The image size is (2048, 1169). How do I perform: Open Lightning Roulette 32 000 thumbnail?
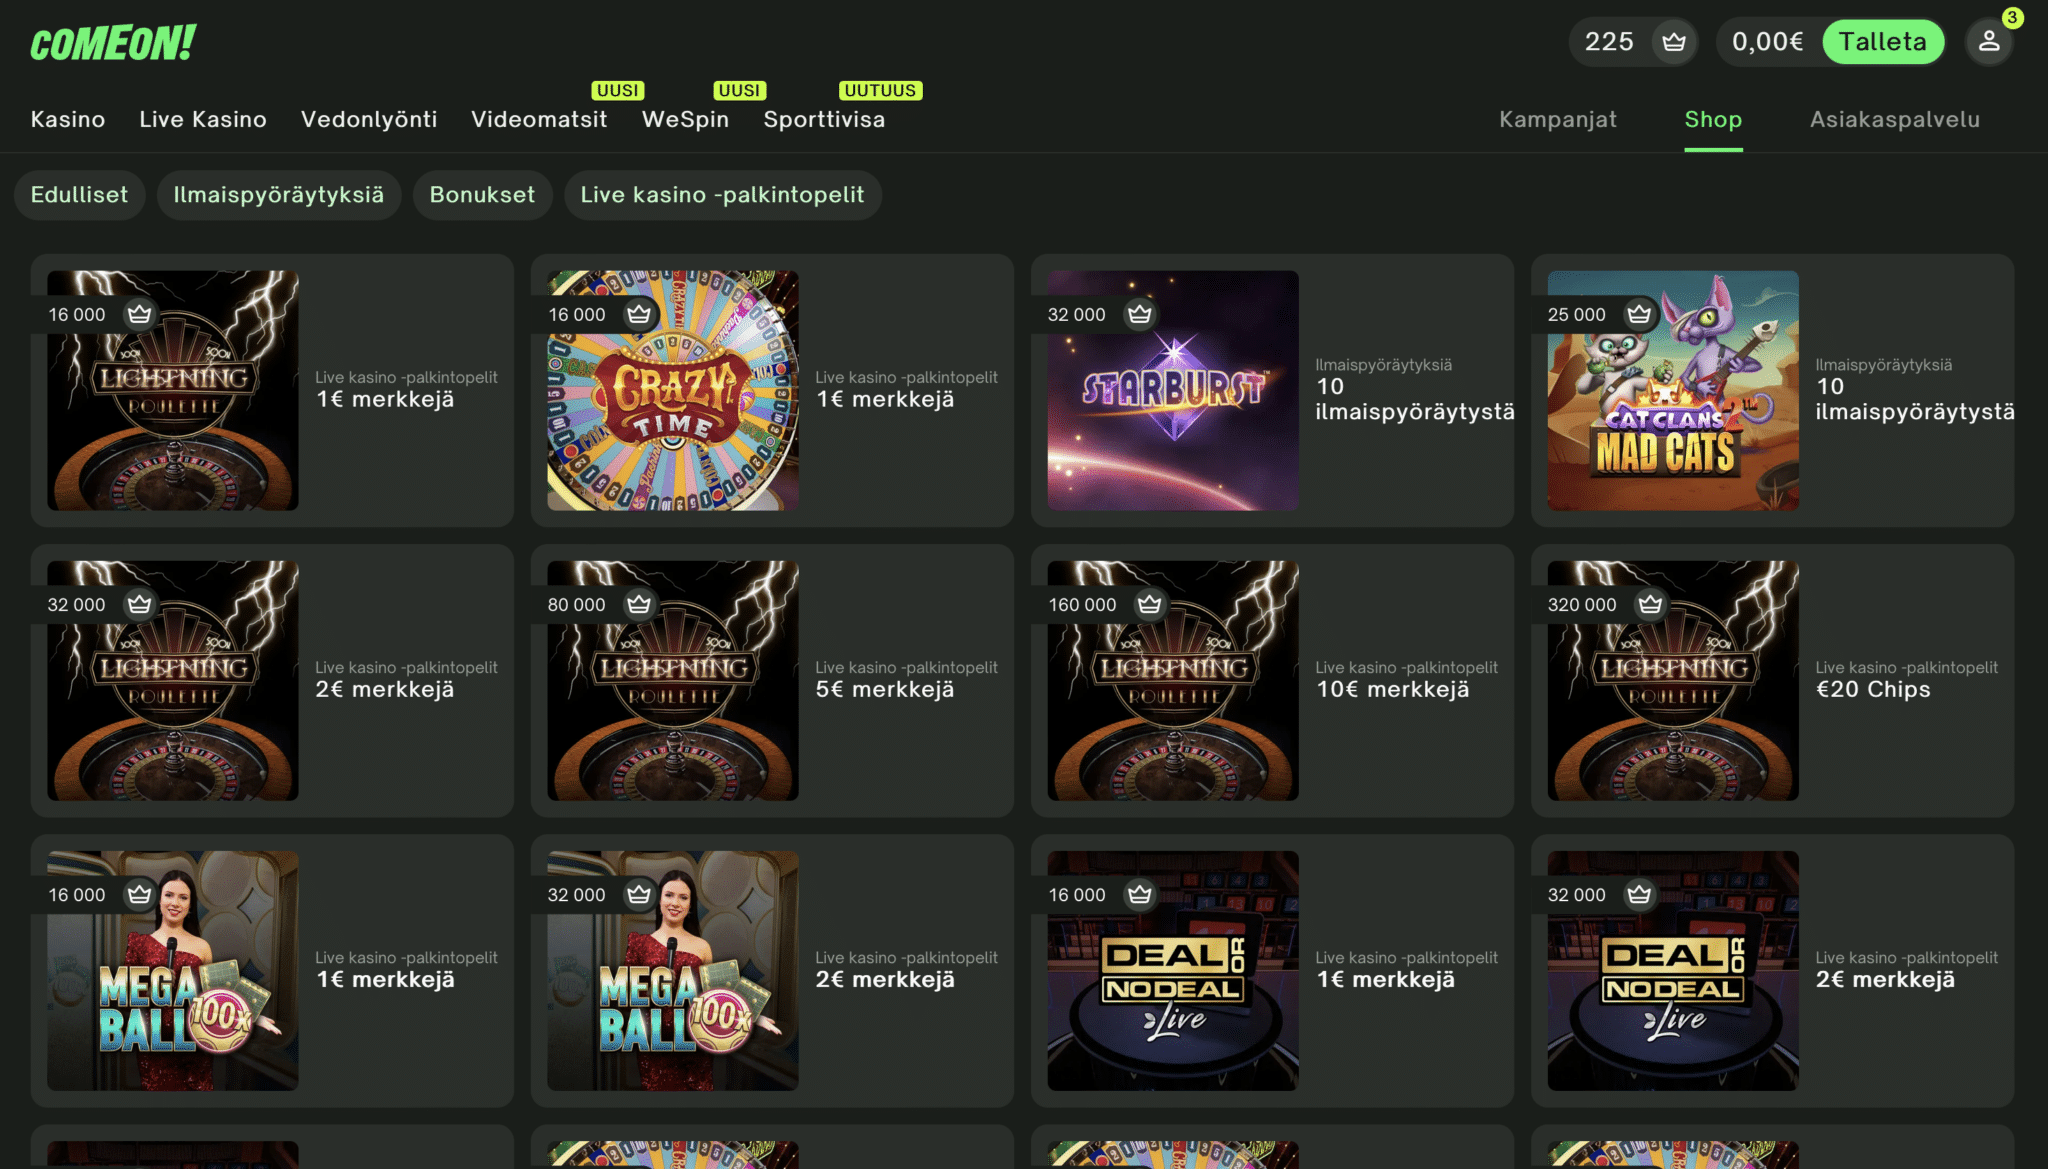click(x=173, y=681)
